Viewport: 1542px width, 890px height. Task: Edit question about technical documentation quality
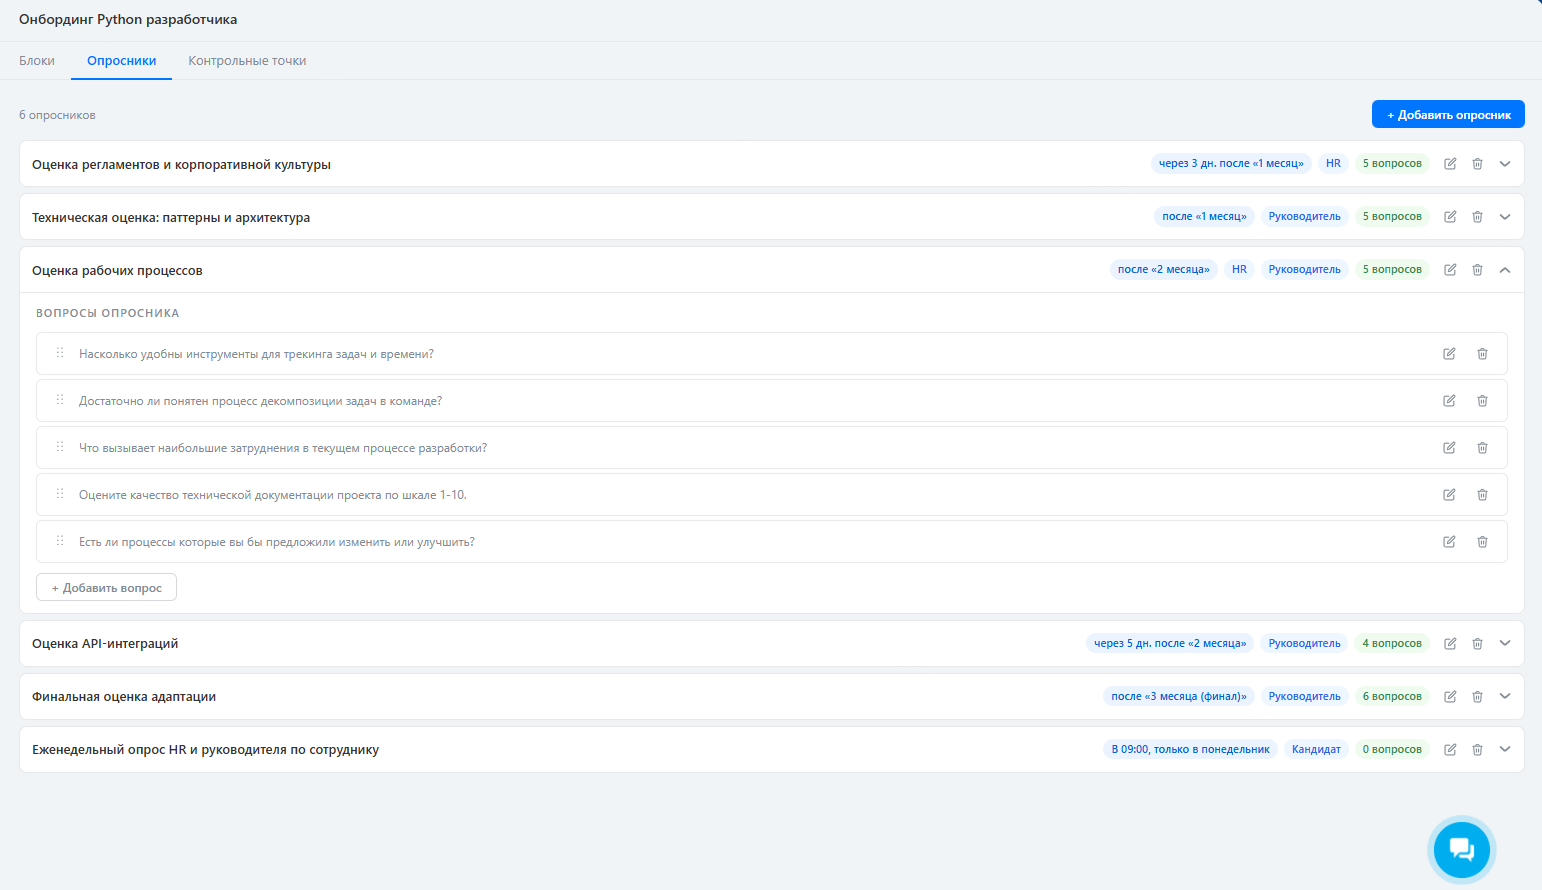pos(1449,495)
